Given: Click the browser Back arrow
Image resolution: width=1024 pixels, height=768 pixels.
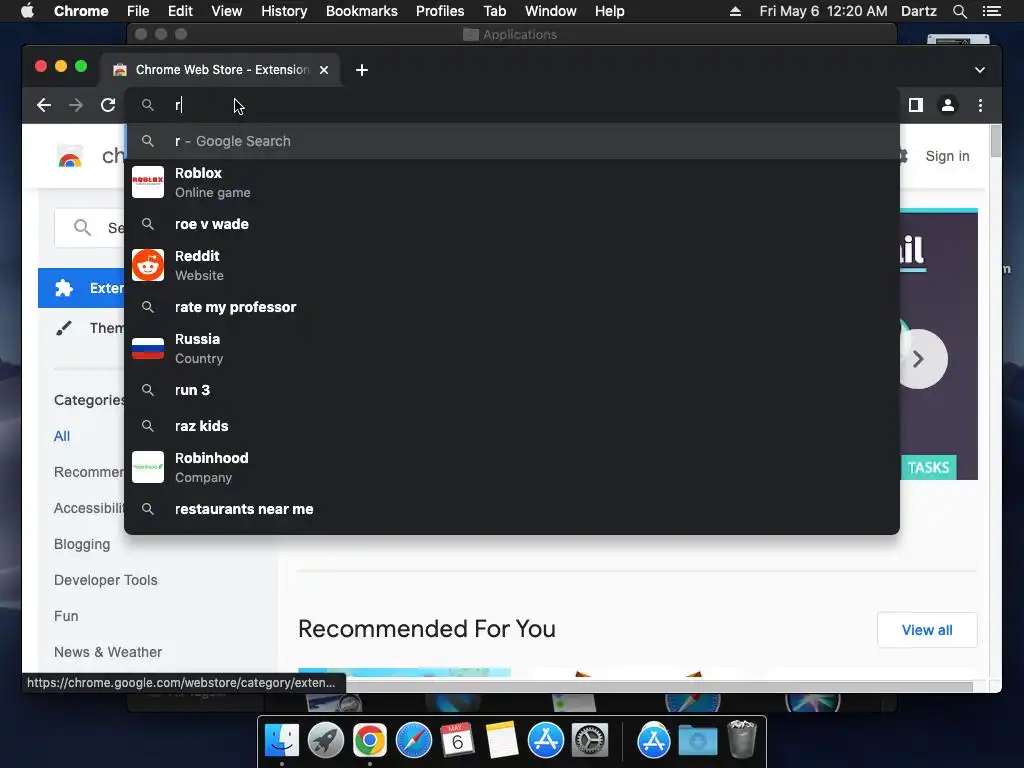Looking at the screenshot, I should [x=44, y=105].
